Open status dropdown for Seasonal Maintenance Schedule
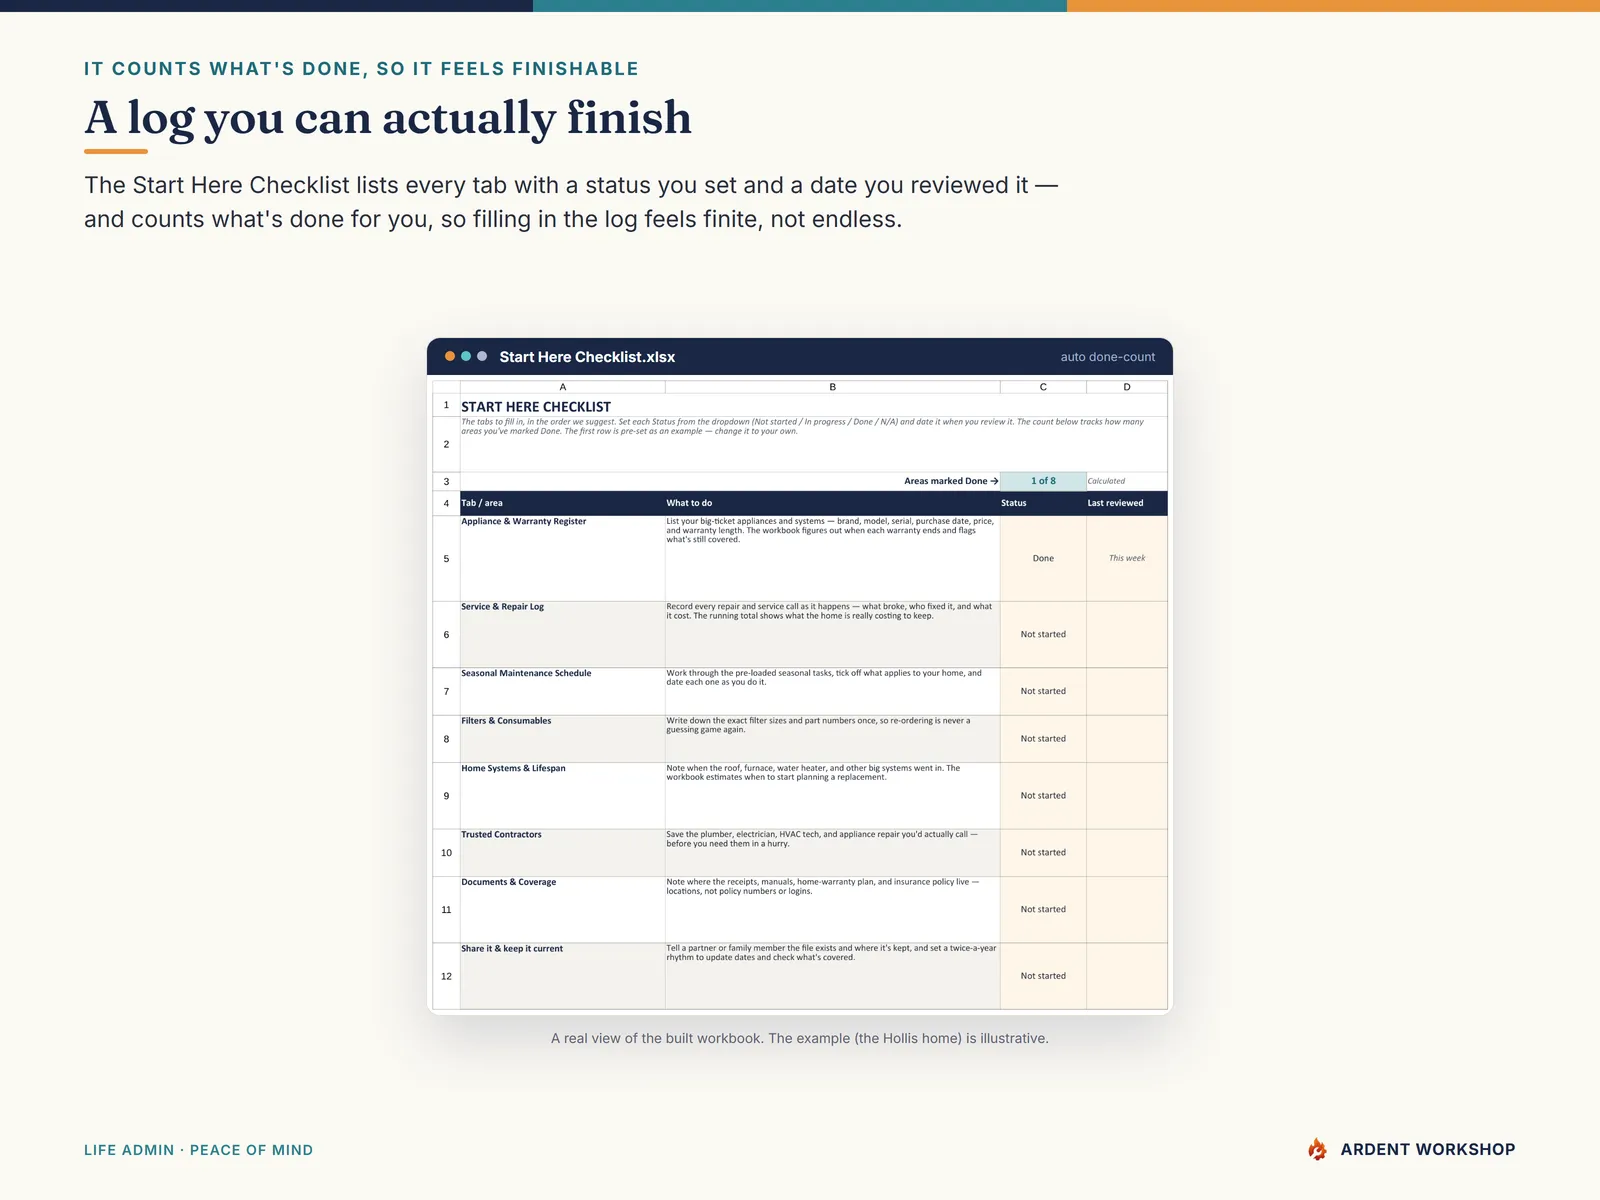Image resolution: width=1600 pixels, height=1200 pixels. point(1043,691)
